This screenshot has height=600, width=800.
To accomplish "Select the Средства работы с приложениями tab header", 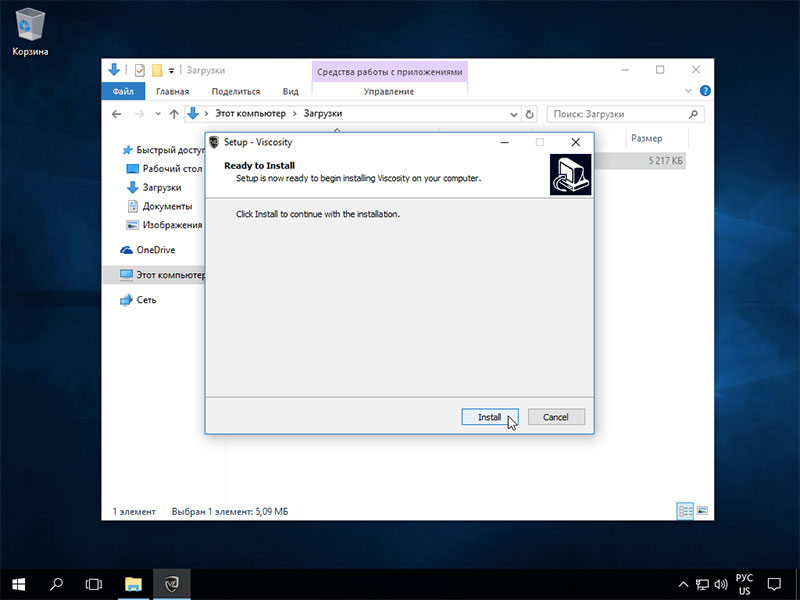I will coord(389,72).
